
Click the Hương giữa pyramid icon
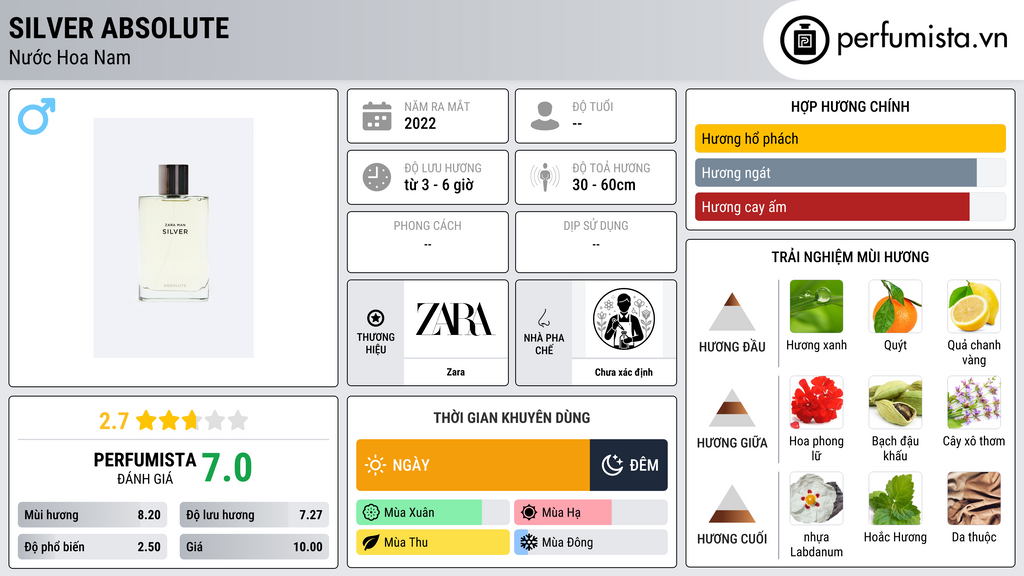click(x=732, y=408)
